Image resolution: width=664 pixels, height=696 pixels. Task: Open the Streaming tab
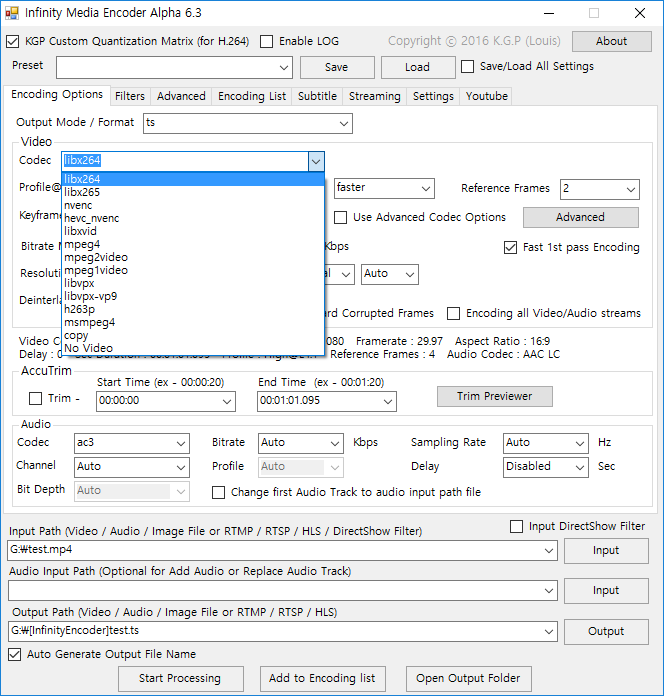[374, 96]
